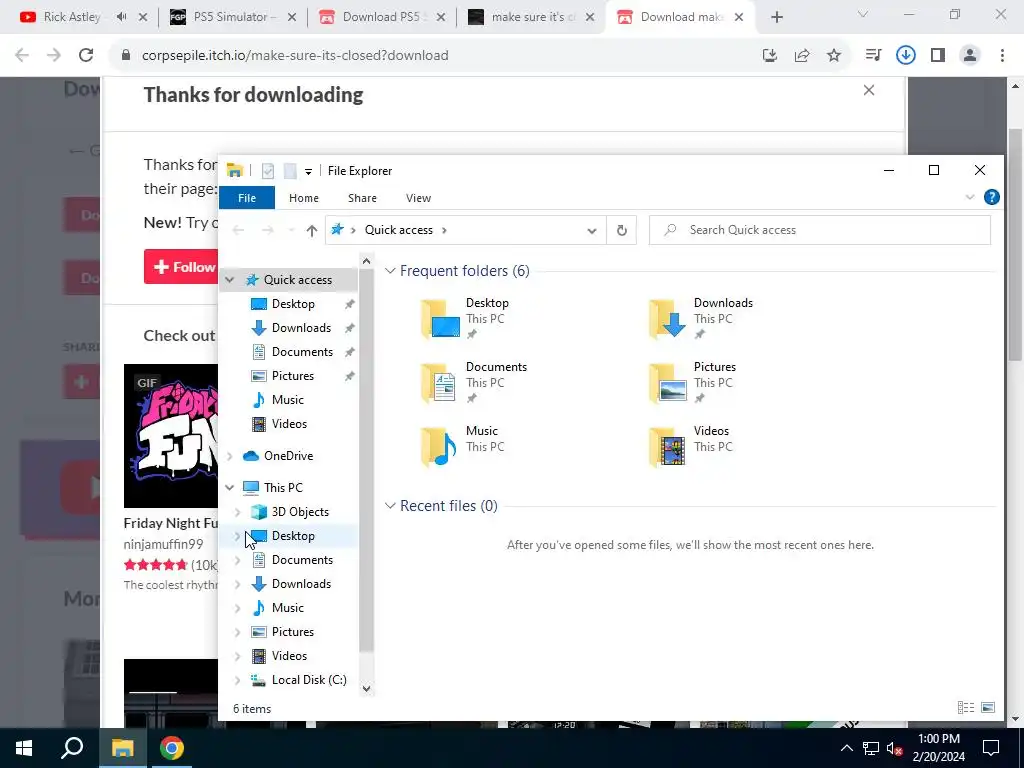Click the Properties quick access toolbar icon
This screenshot has height=768, width=1024.
(268, 171)
